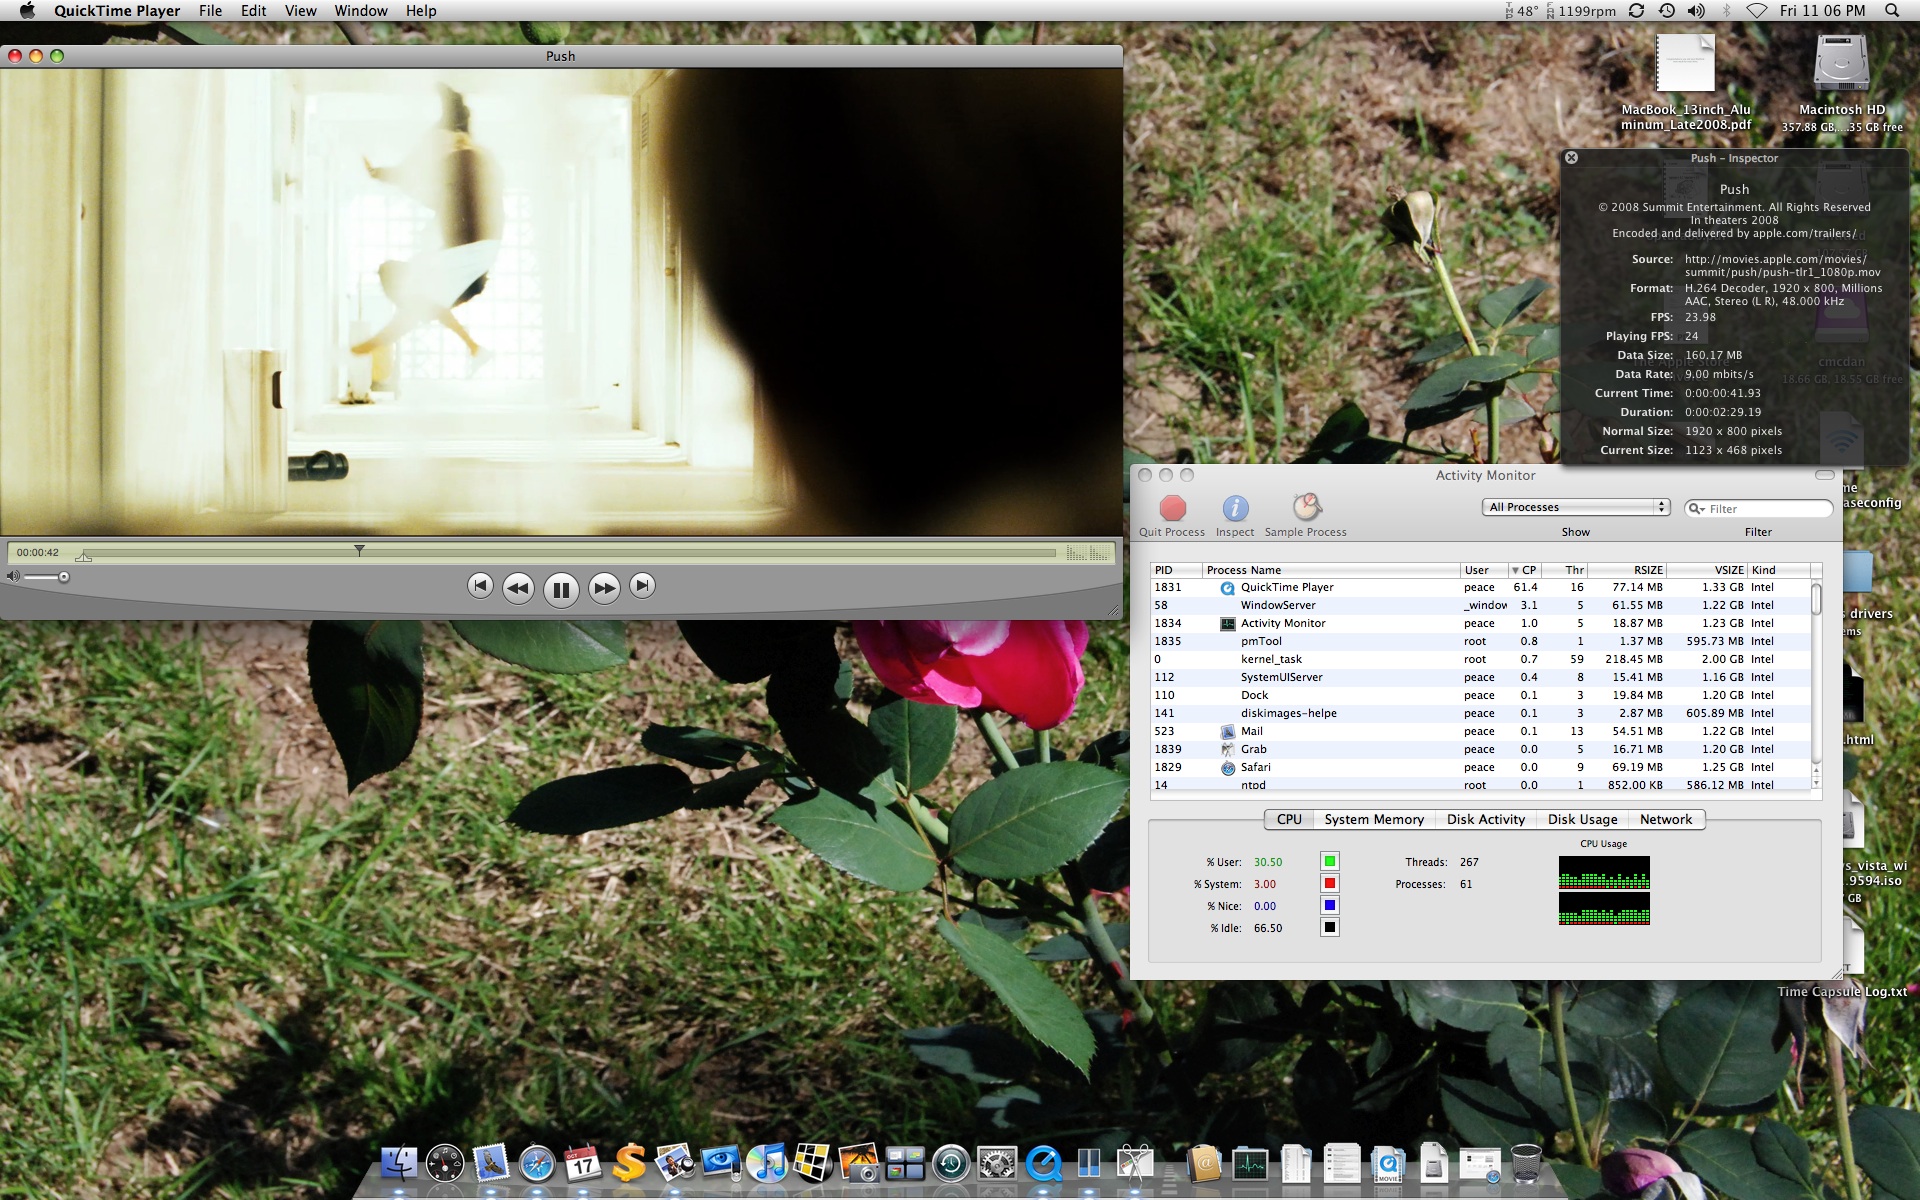Image resolution: width=1920 pixels, height=1200 pixels.
Task: Launch Mail from the Dock stamp icon
Action: (x=491, y=1164)
